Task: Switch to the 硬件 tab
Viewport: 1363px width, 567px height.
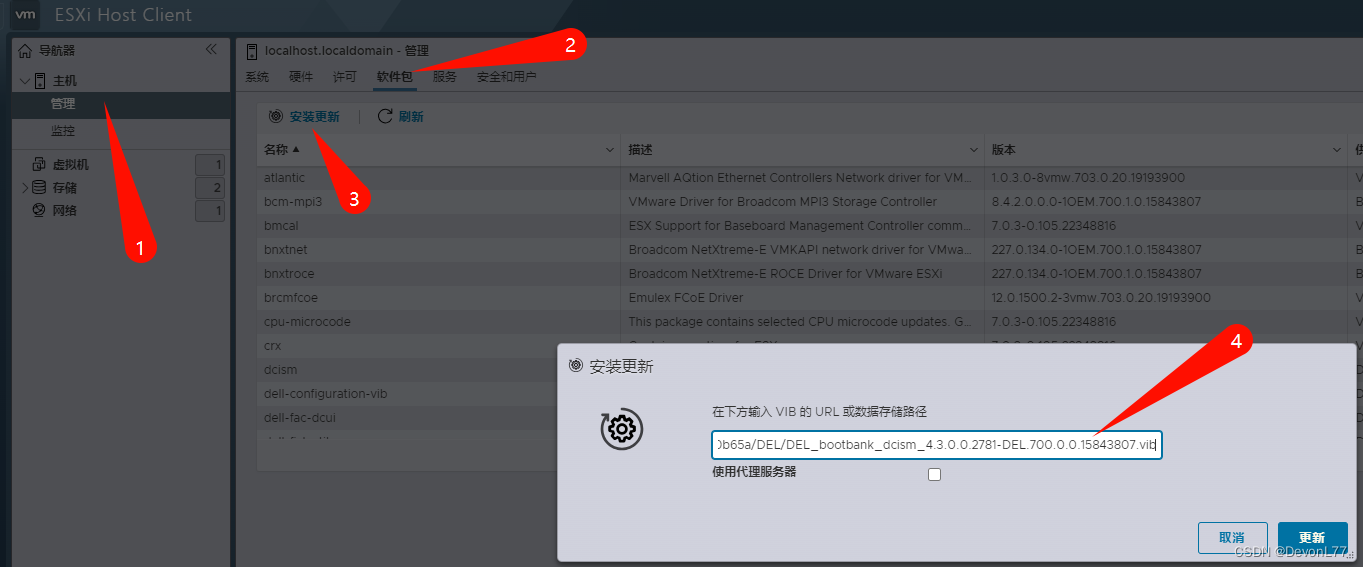Action: point(301,77)
